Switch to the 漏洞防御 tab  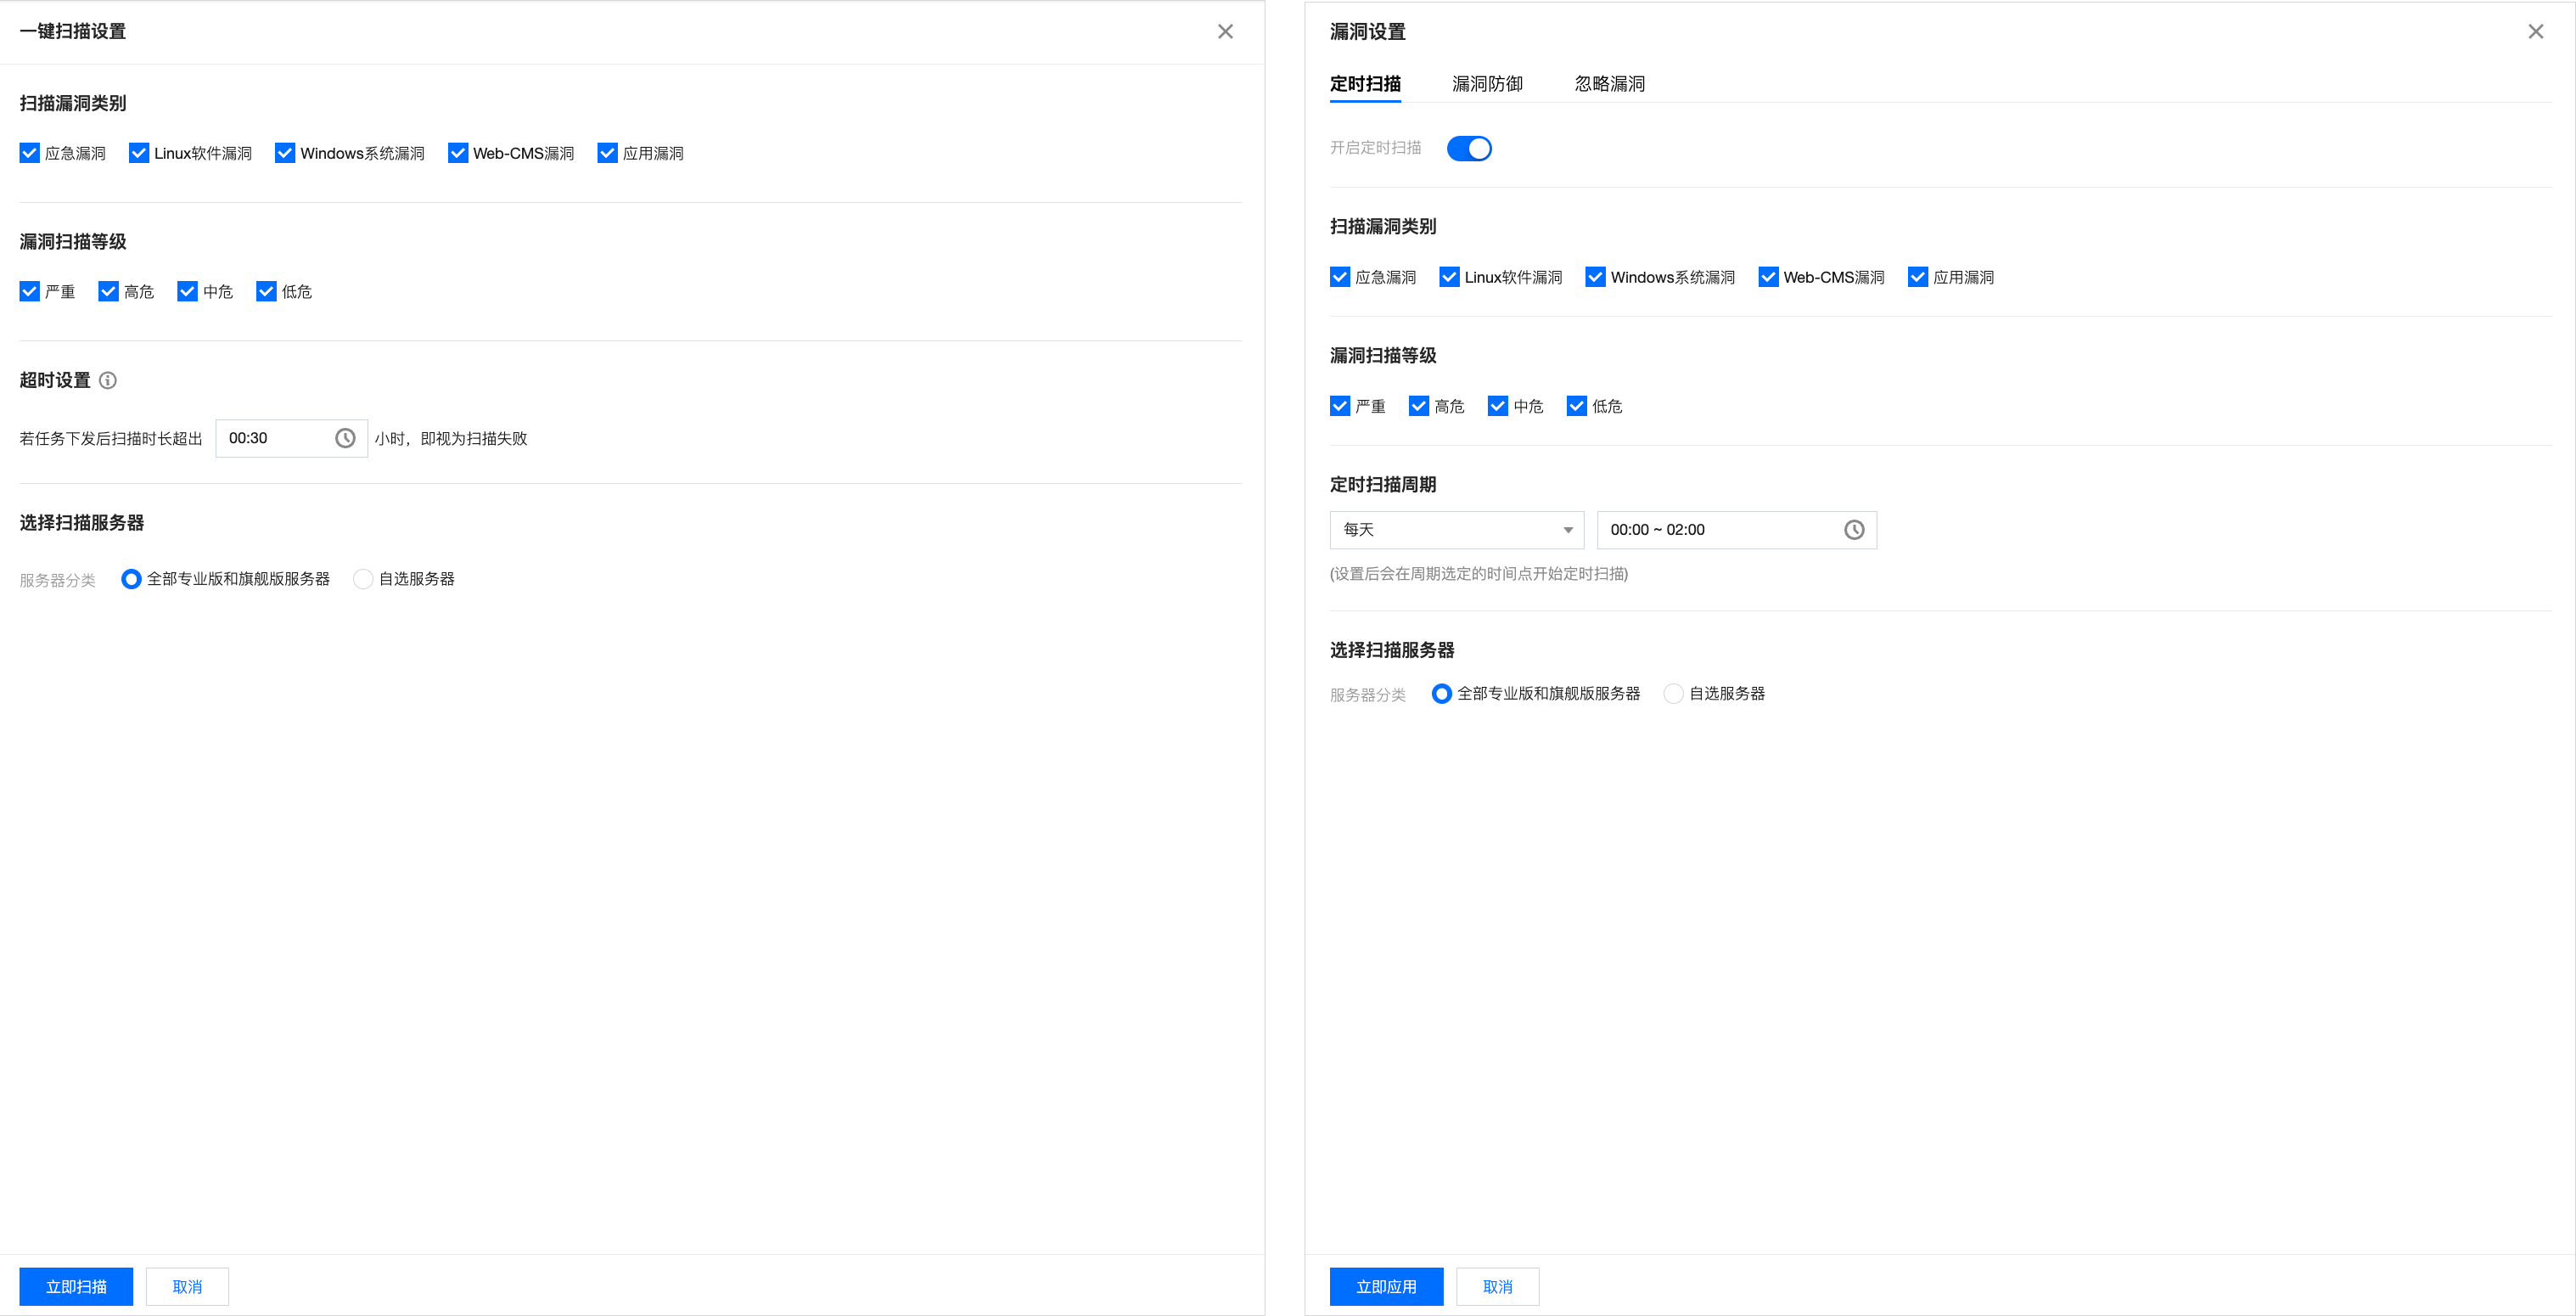[x=1487, y=84]
